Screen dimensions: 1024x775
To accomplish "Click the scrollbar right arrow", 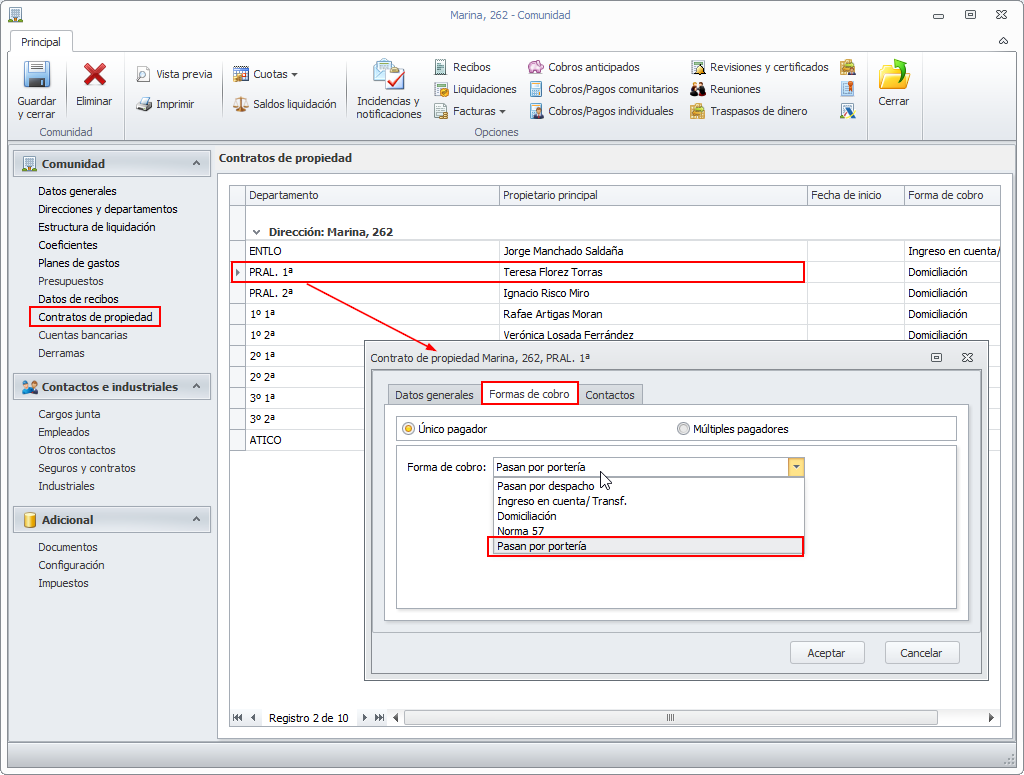I will (x=991, y=718).
